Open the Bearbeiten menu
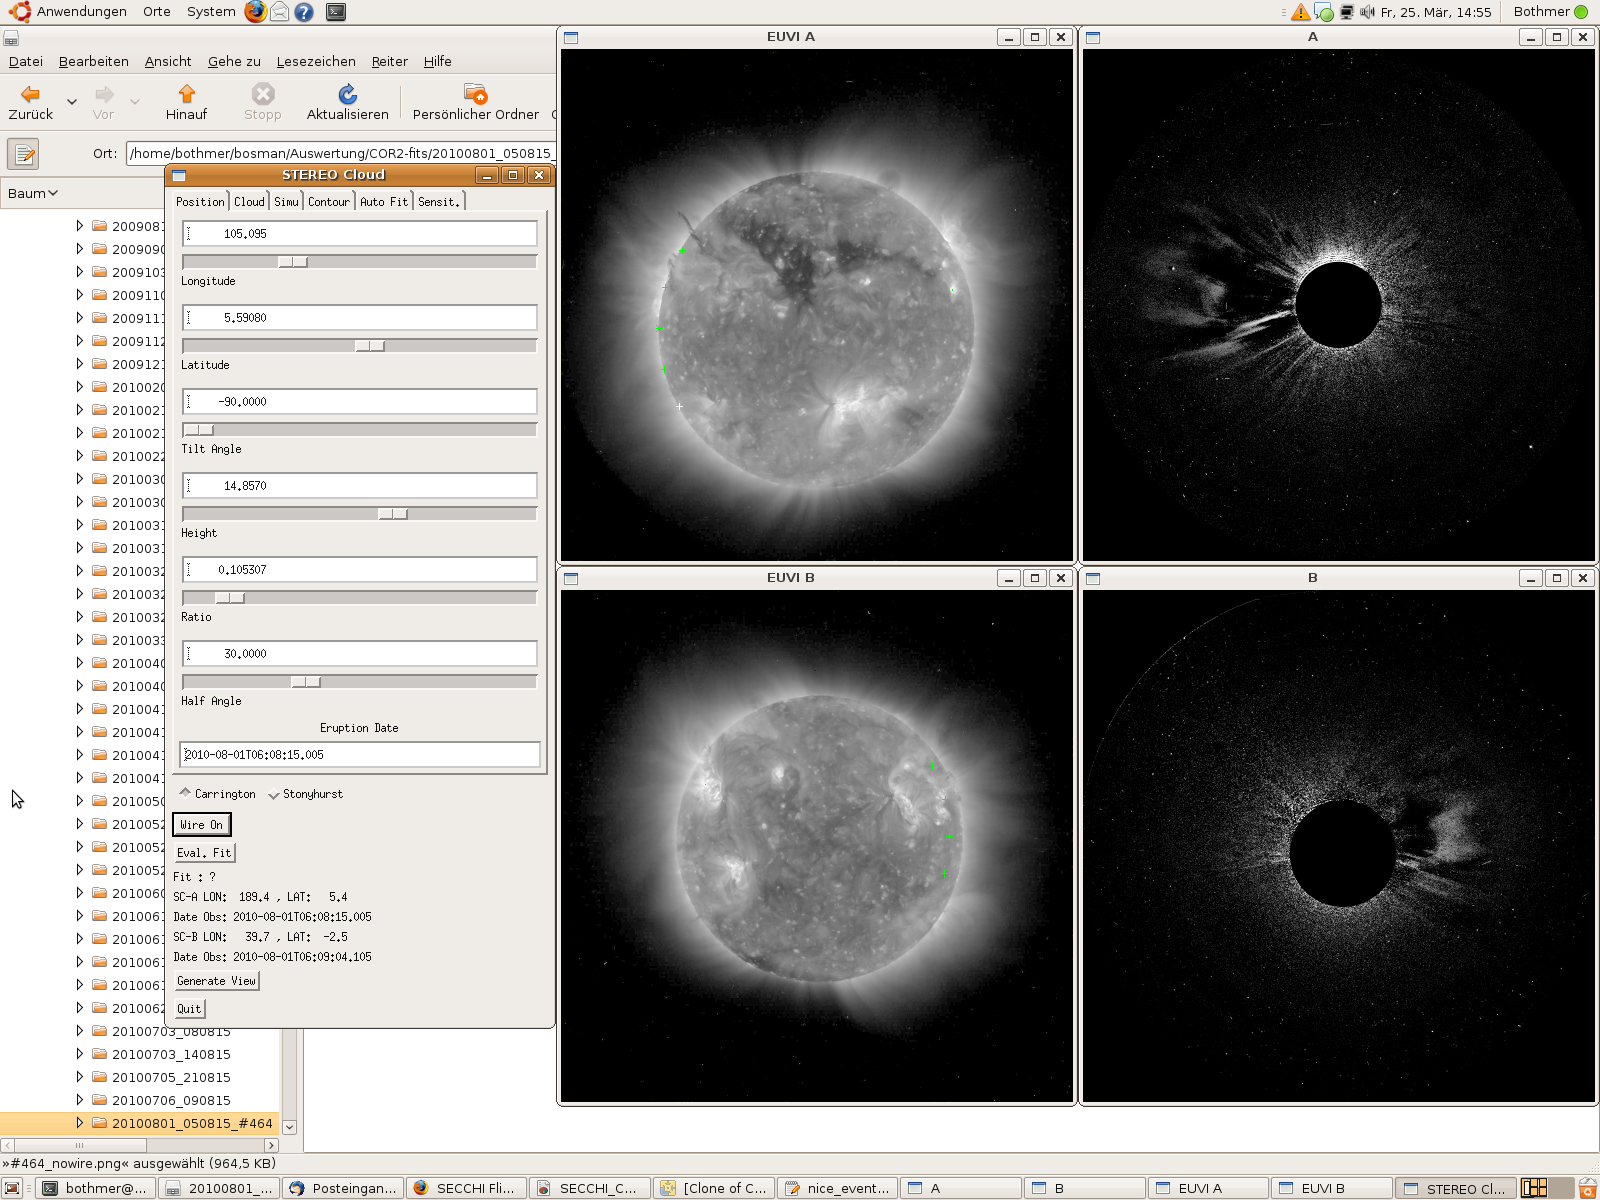This screenshot has height=1200, width=1600. (94, 61)
